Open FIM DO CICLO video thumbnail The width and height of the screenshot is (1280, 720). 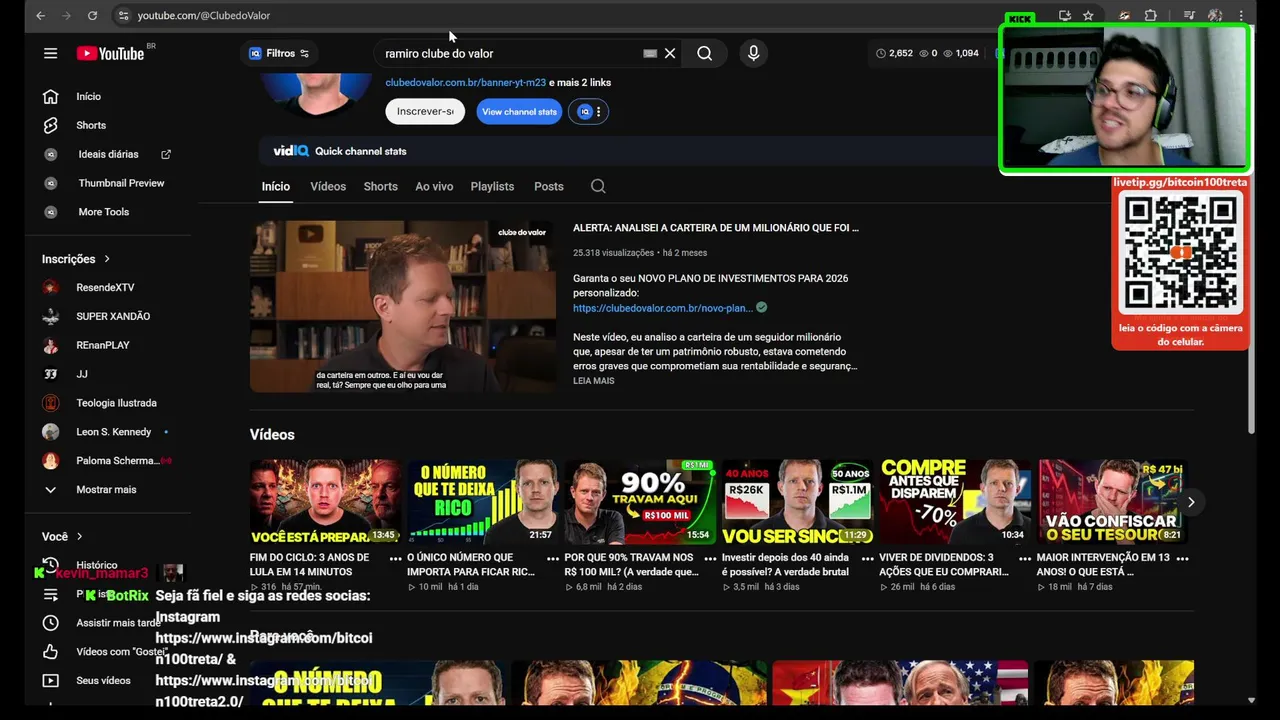tap(325, 502)
